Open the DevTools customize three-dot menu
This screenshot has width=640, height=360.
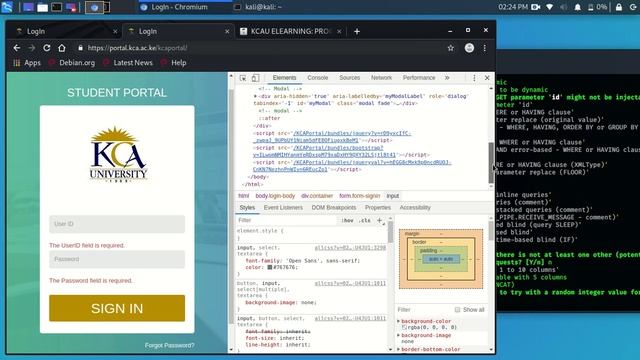click(474, 78)
